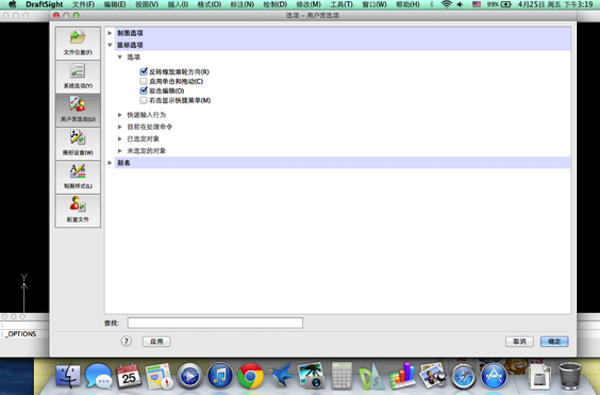This screenshot has height=395, width=600.
Task: Open the 系统选项 system options category
Action: 78,77
